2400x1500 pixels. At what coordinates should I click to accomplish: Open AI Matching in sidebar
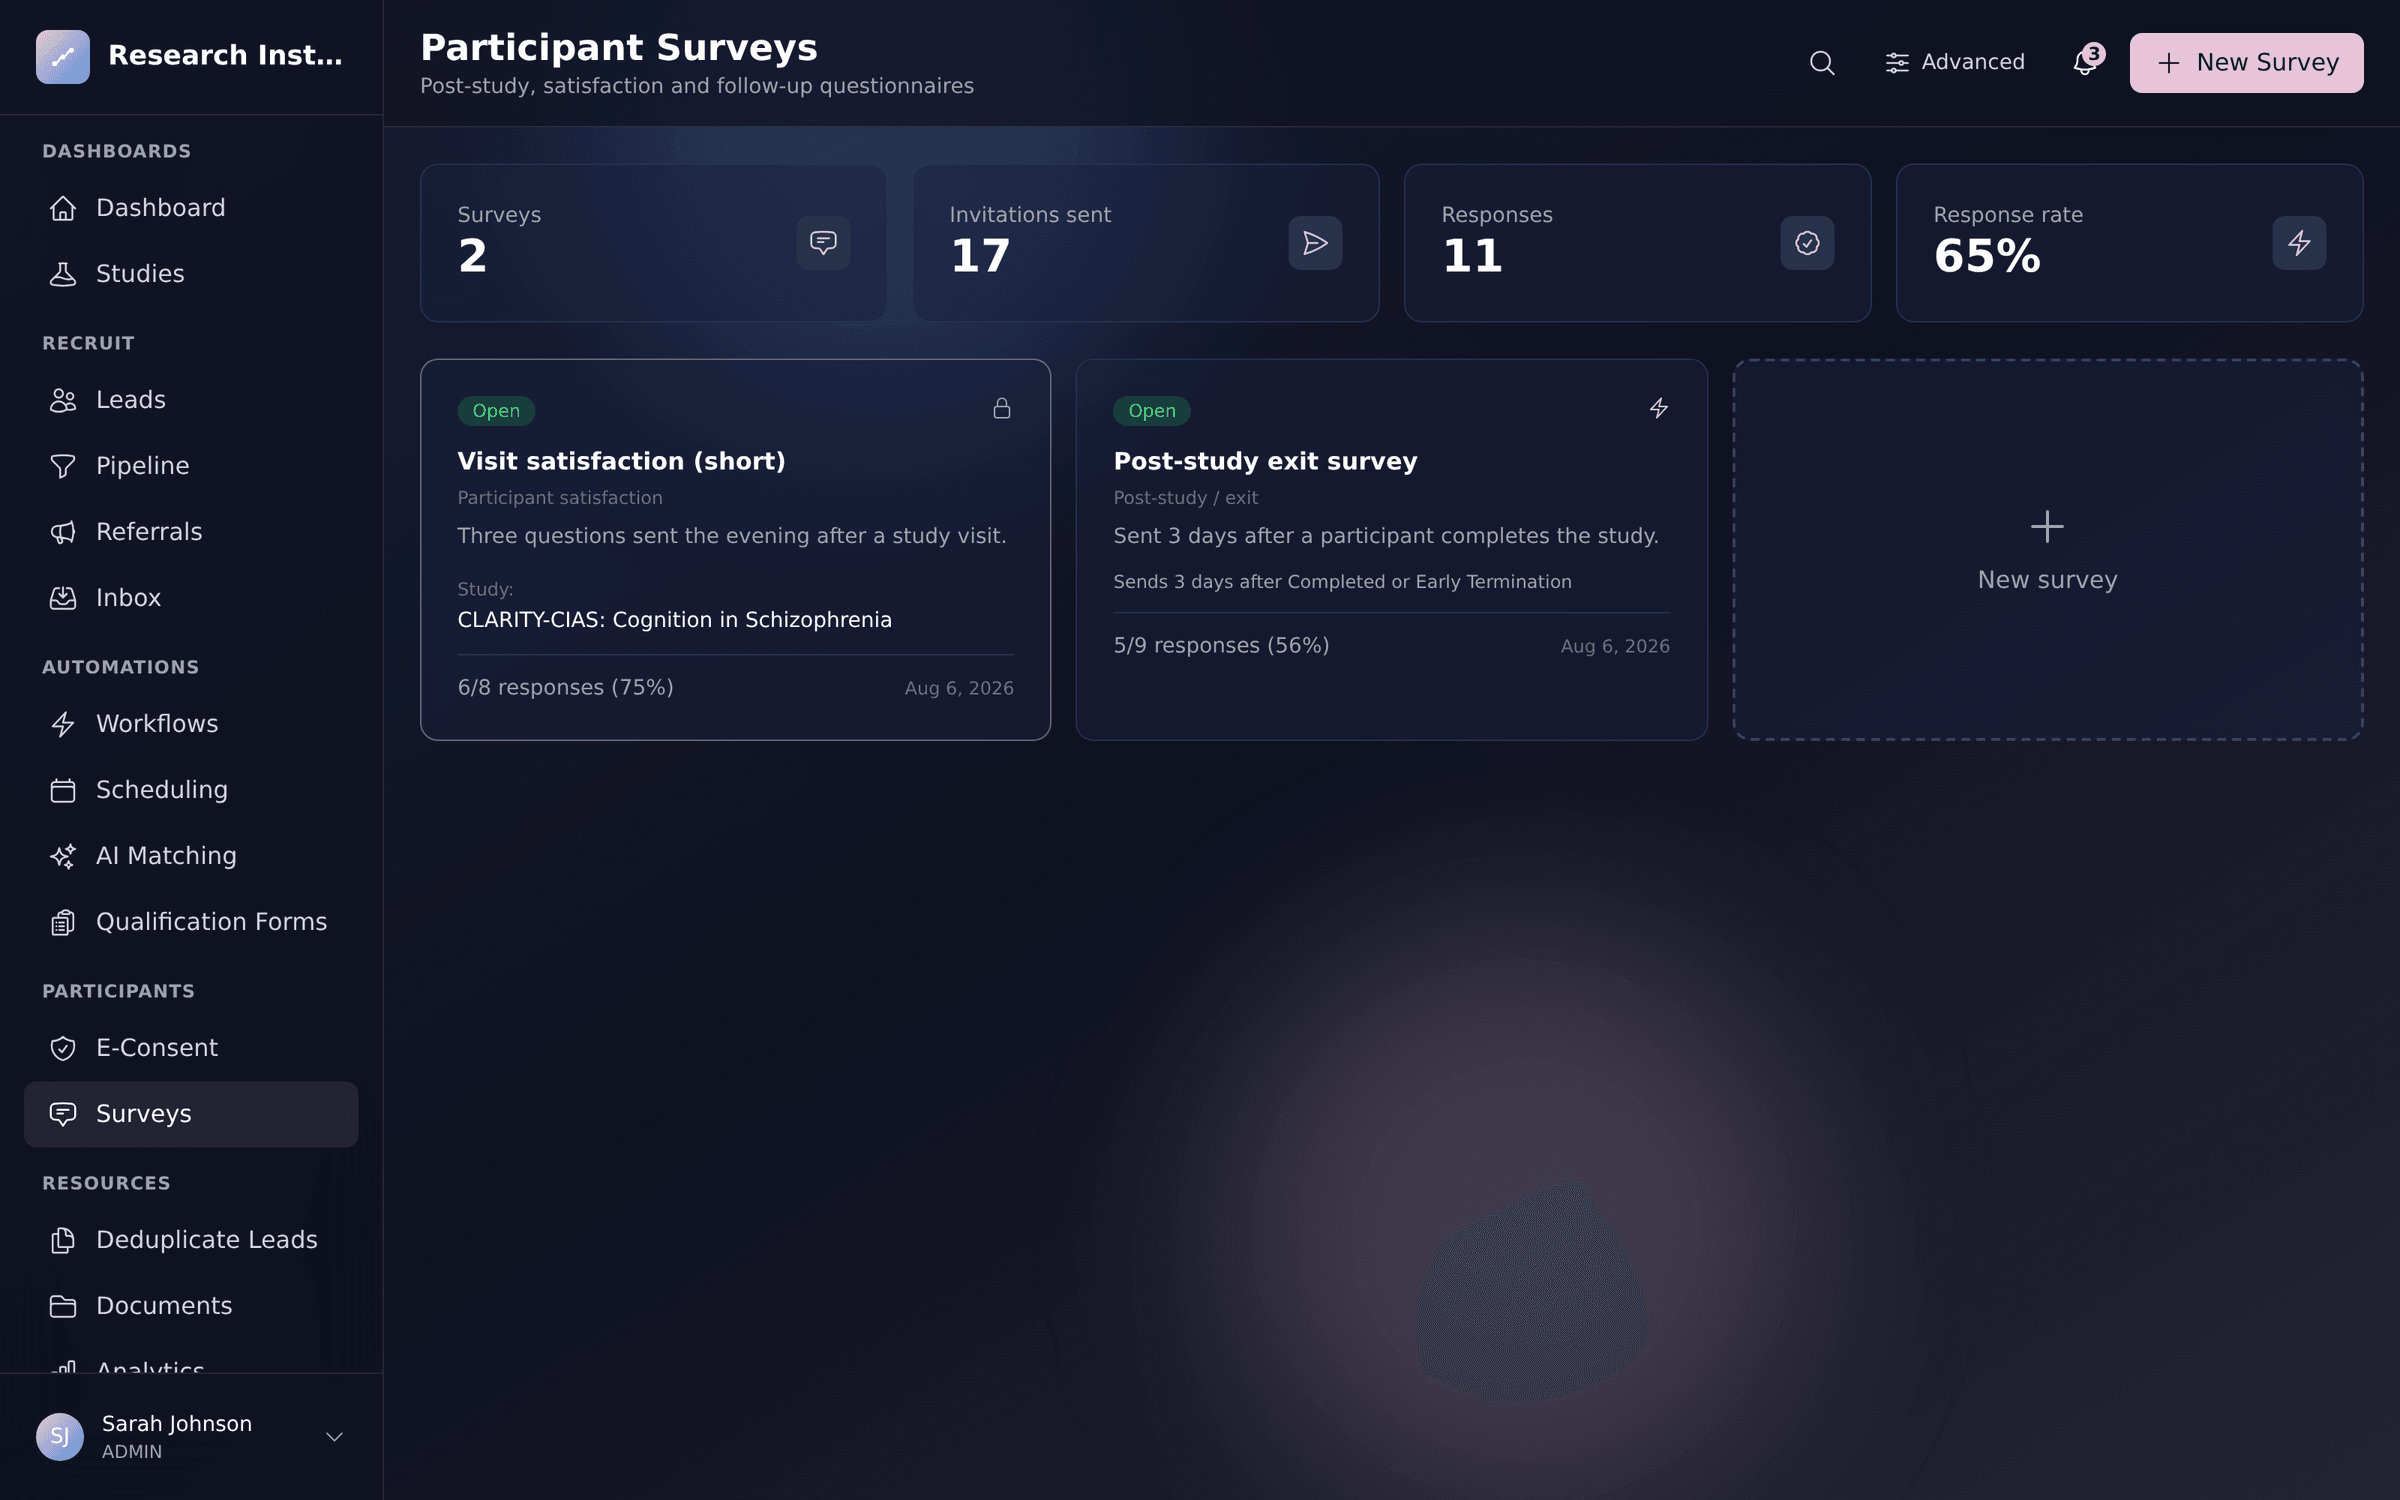(x=191, y=856)
